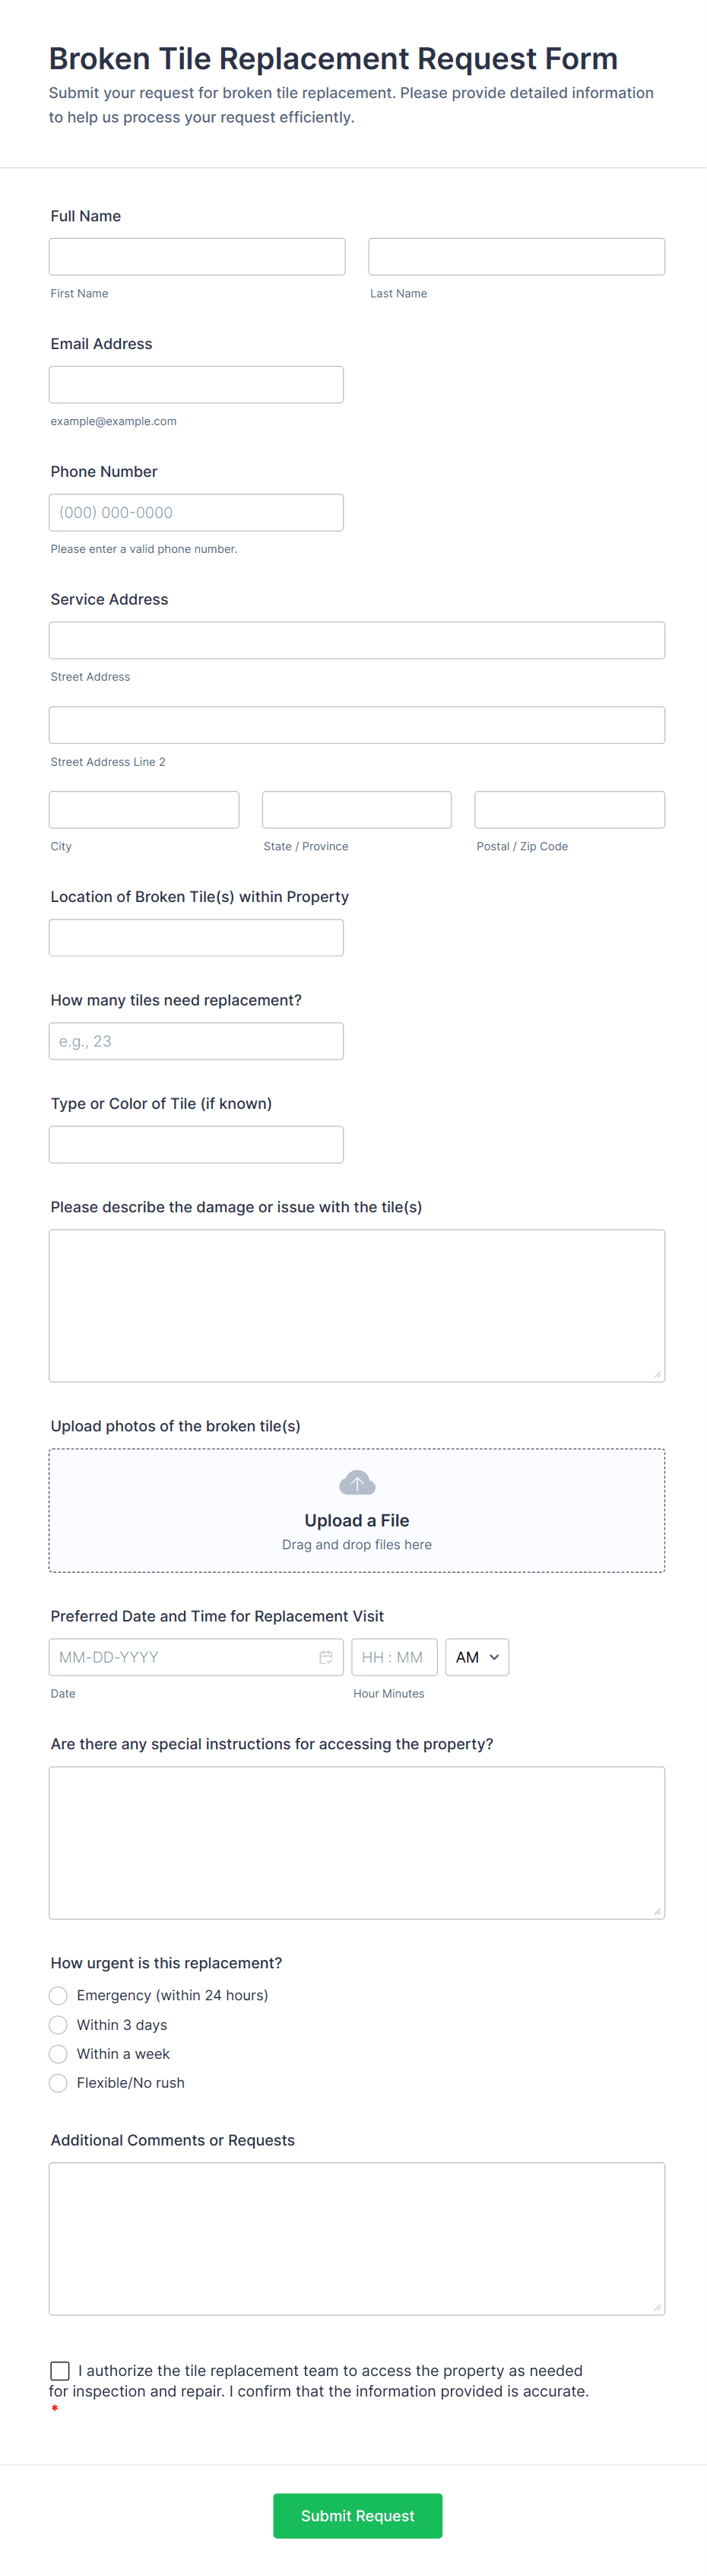Open the calendar icon on Date field
Image resolution: width=707 pixels, height=2576 pixels.
point(327,1657)
